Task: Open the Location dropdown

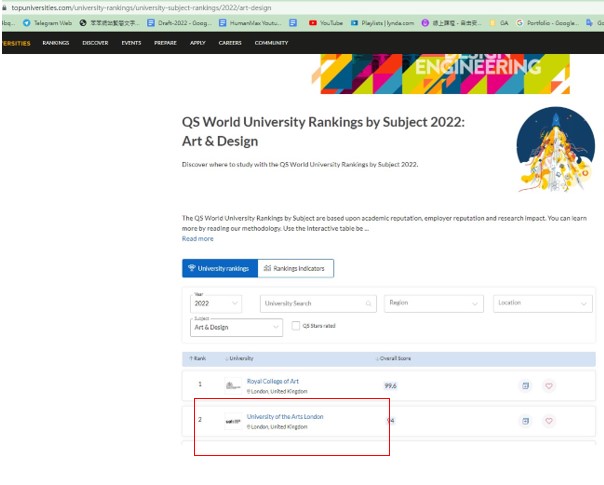Action: pos(542,304)
